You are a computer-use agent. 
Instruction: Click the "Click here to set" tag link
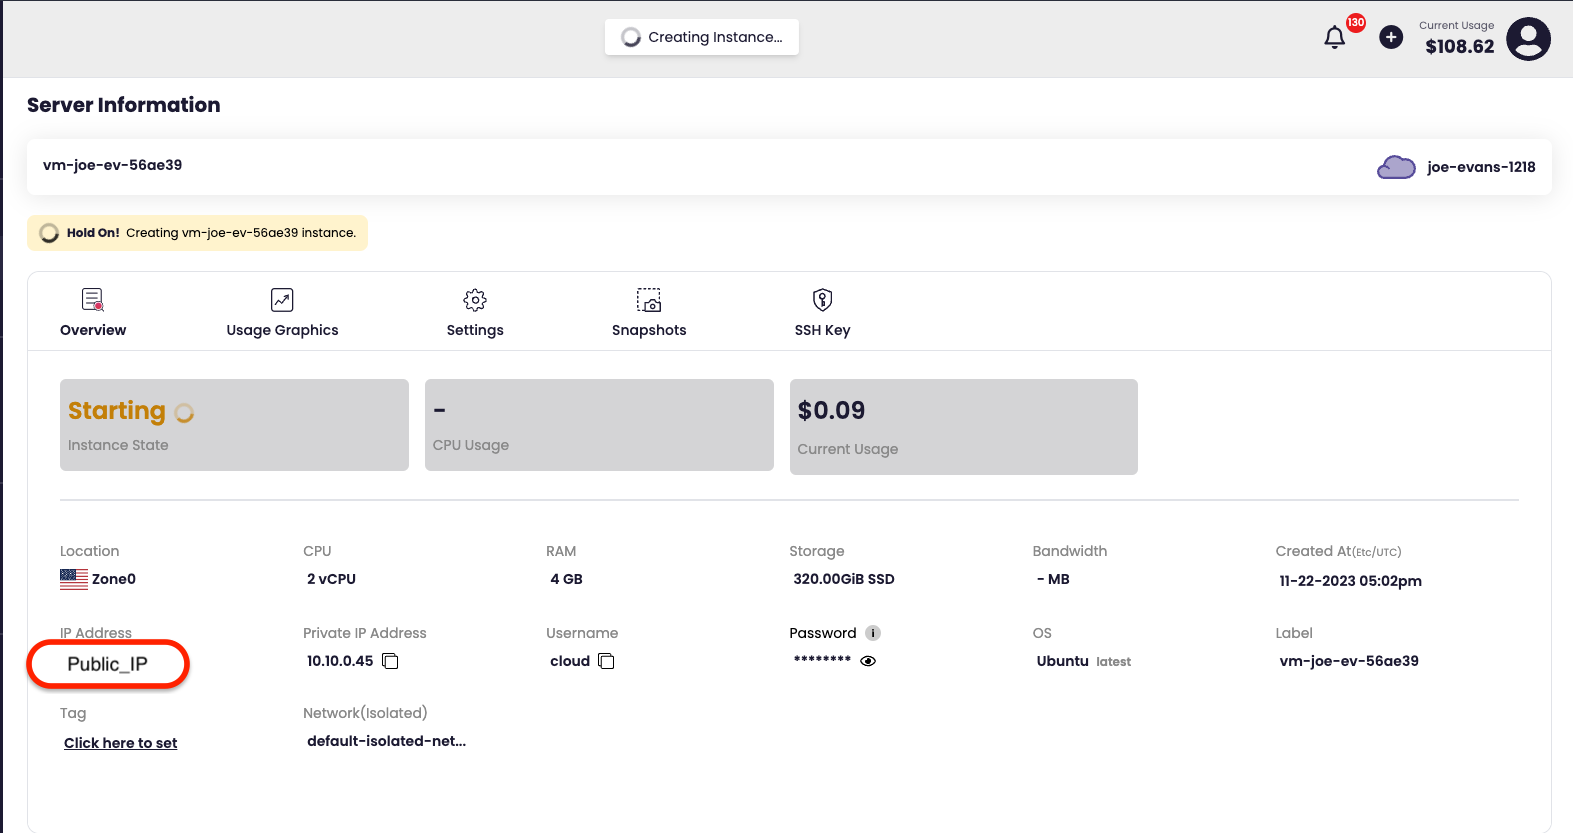pos(121,743)
